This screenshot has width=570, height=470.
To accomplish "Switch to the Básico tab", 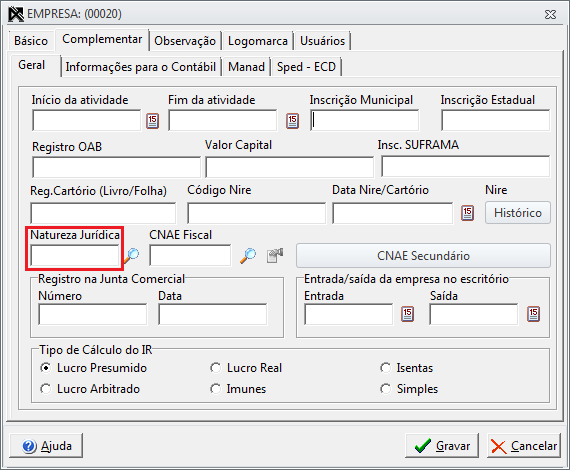I will [31, 41].
